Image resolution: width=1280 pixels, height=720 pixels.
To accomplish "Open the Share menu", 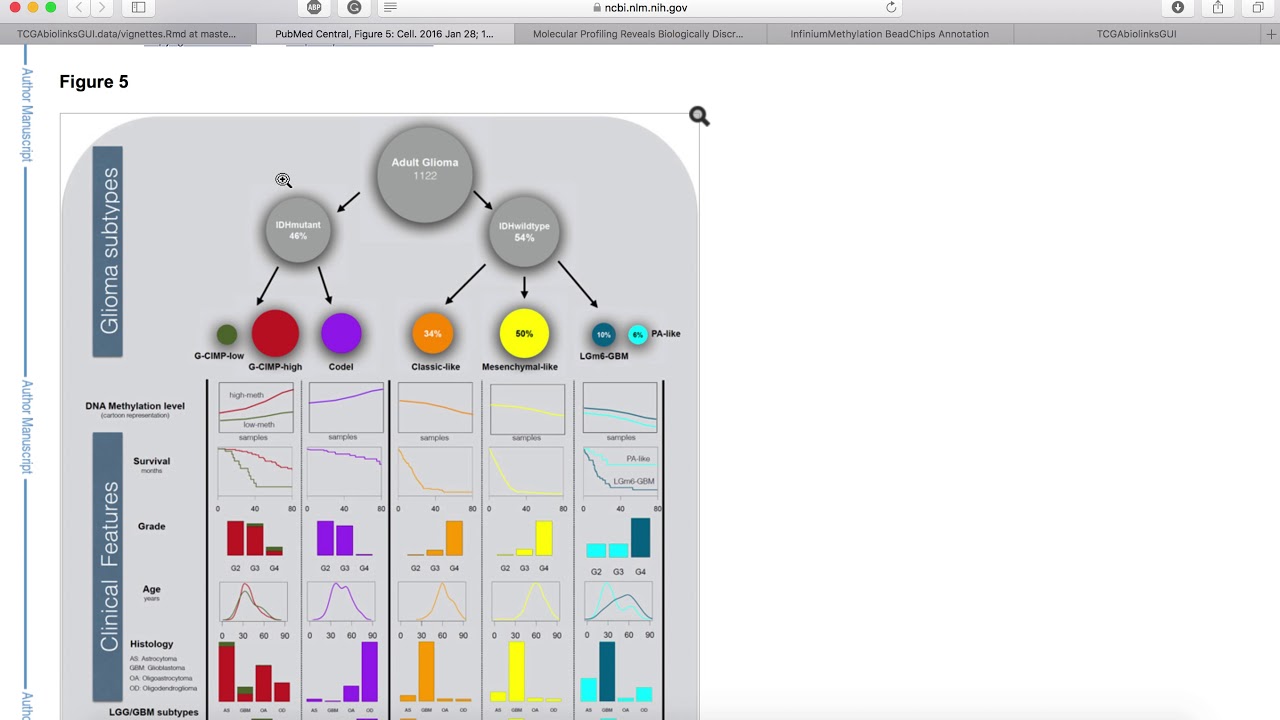I will click(x=1218, y=8).
